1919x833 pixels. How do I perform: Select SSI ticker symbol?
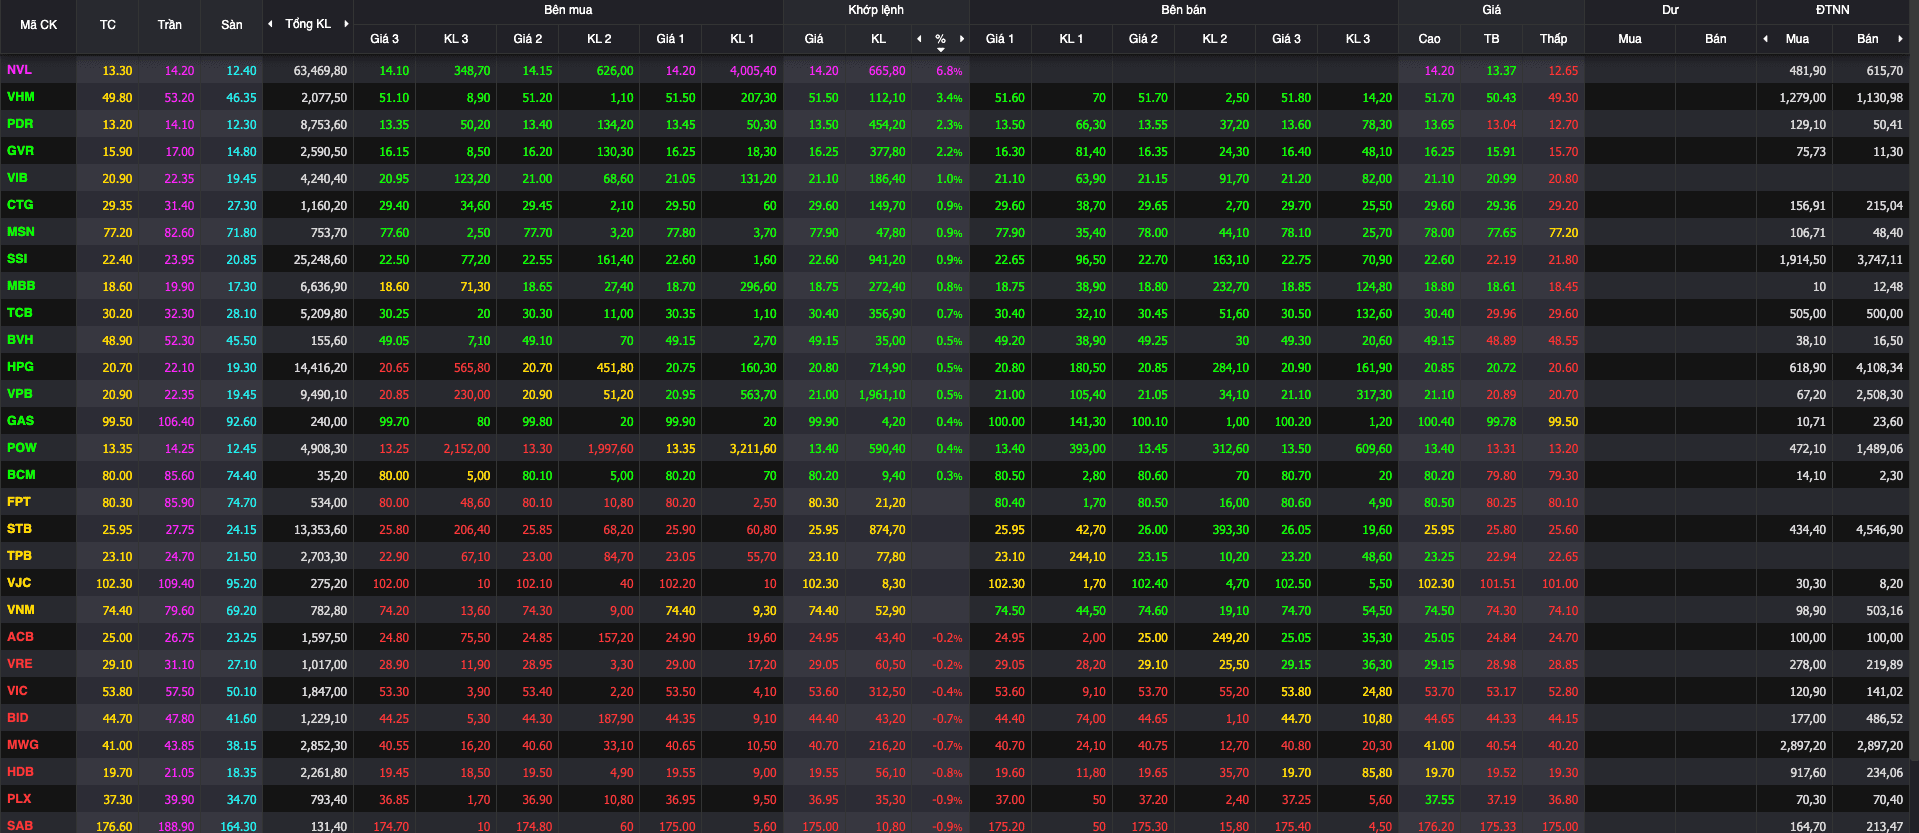pyautogui.click(x=17, y=259)
